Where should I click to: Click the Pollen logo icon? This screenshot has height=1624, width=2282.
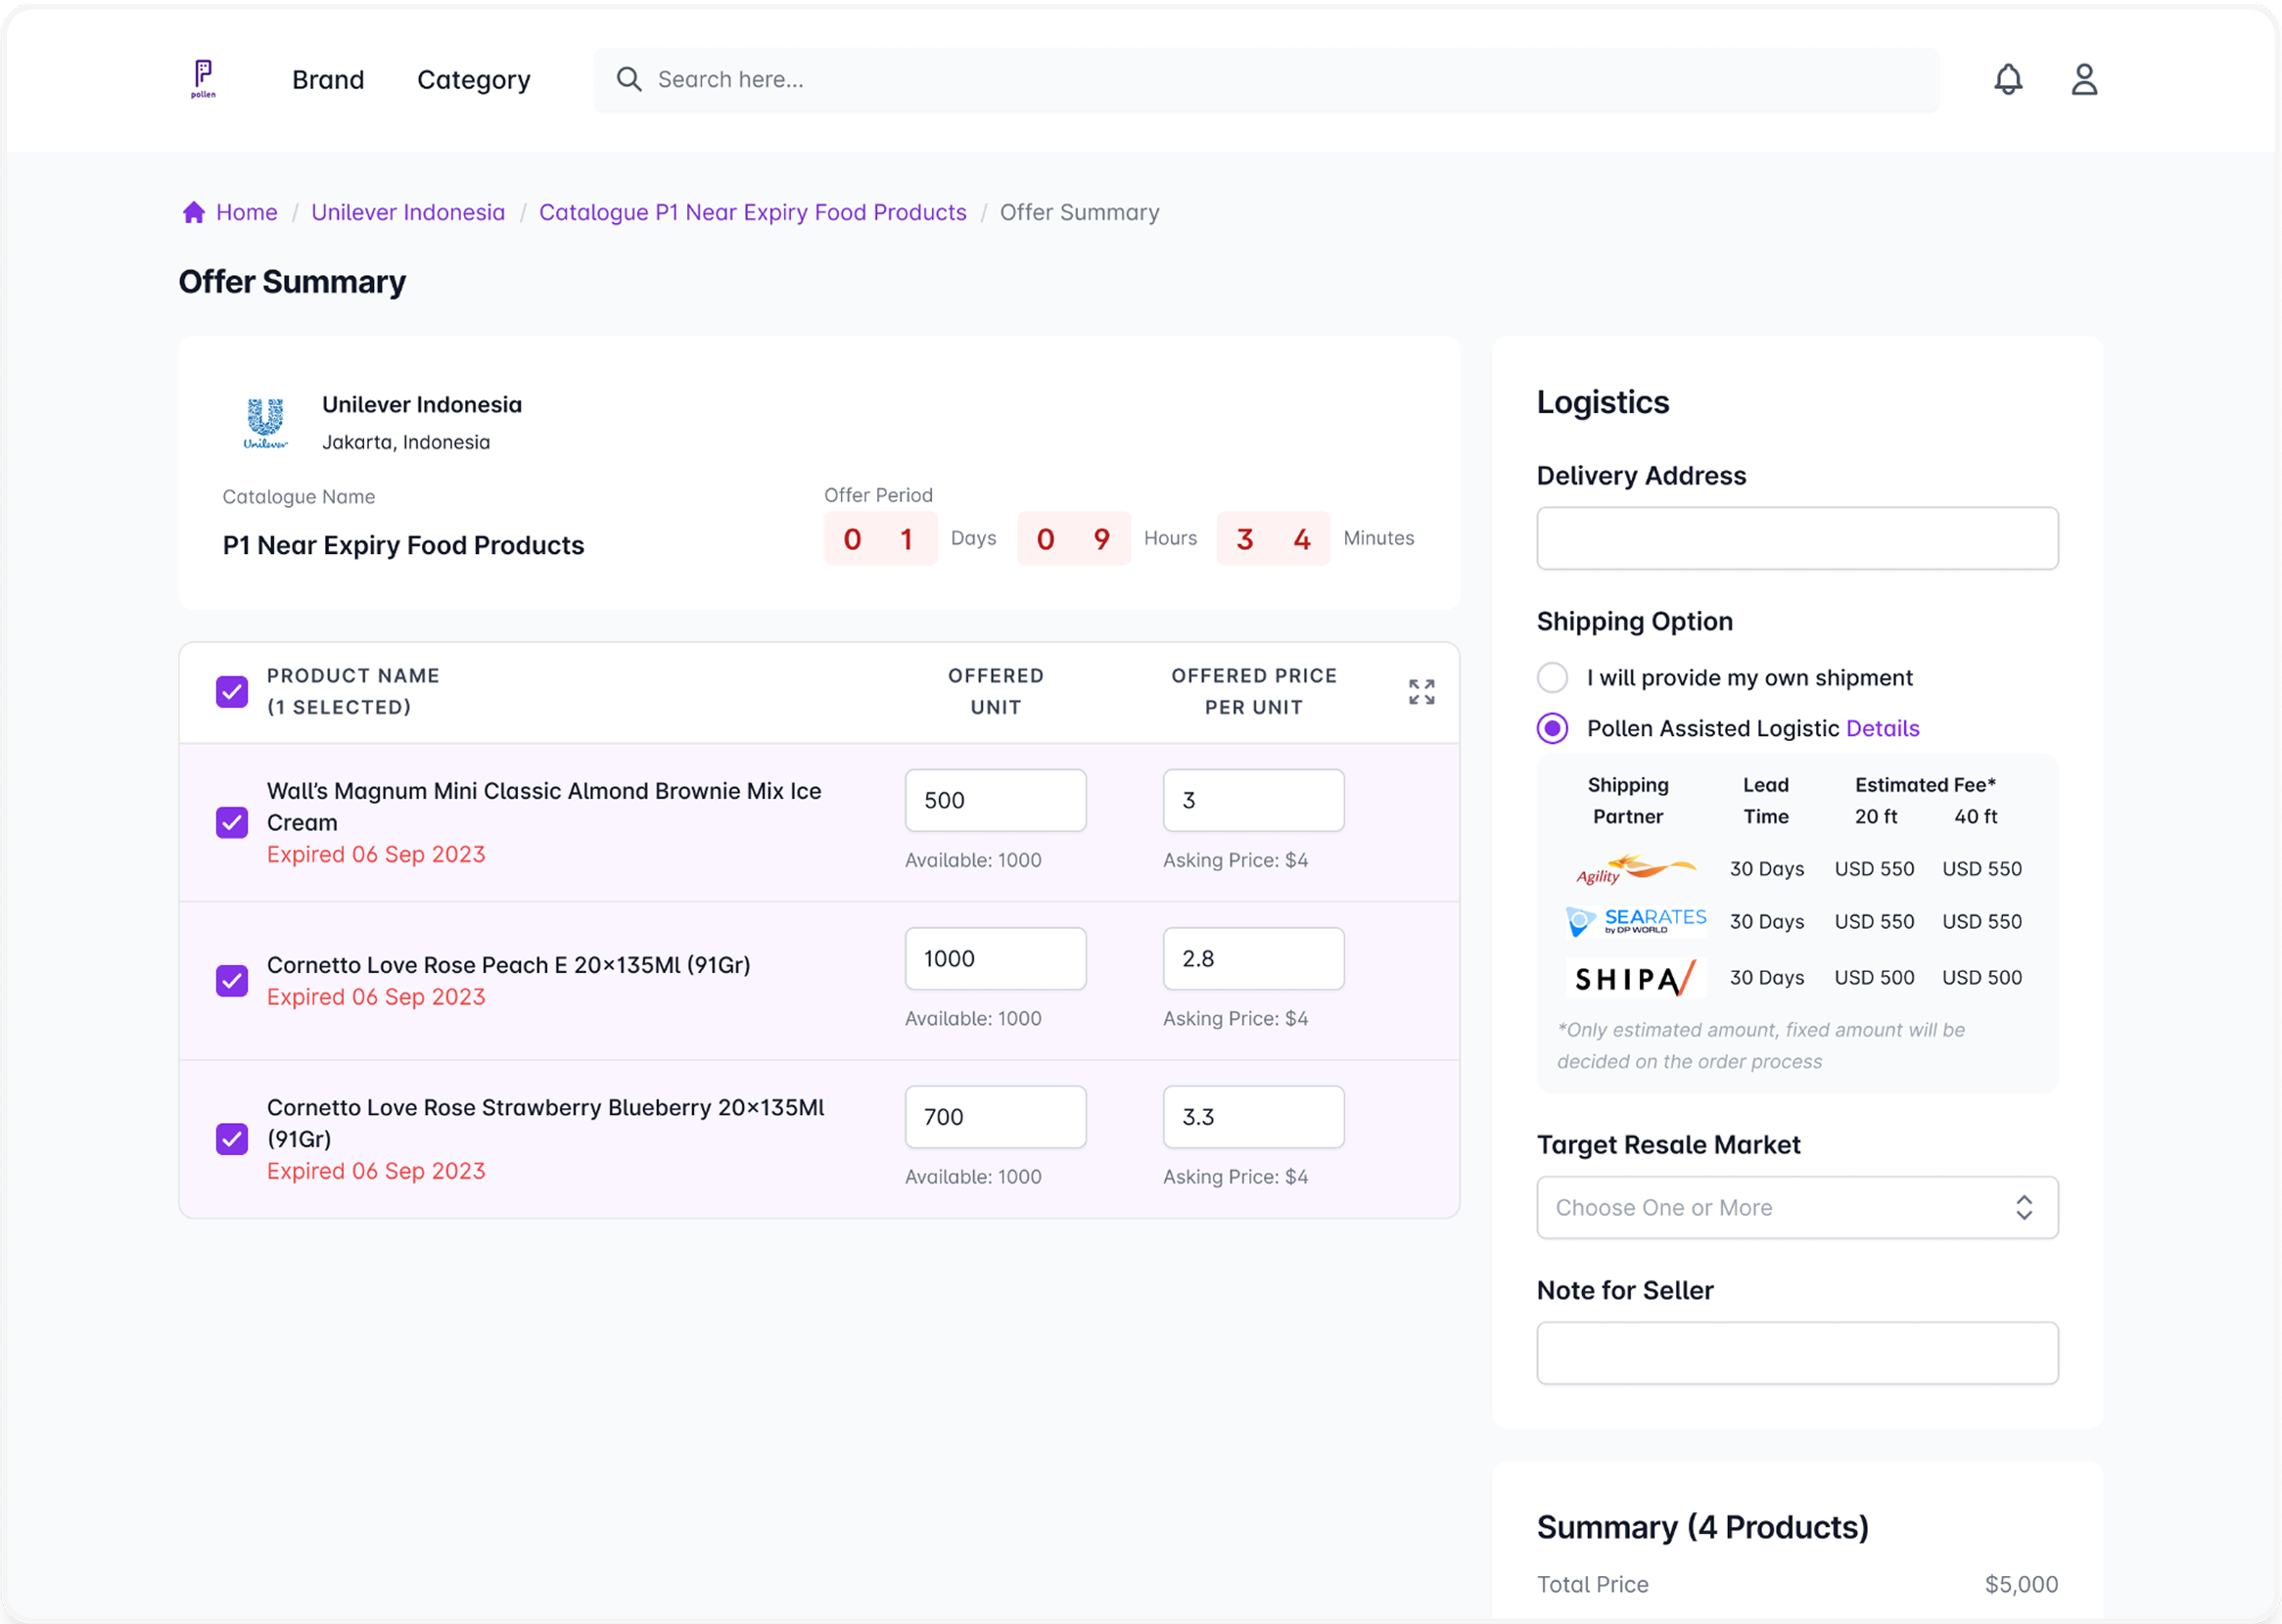(x=203, y=78)
